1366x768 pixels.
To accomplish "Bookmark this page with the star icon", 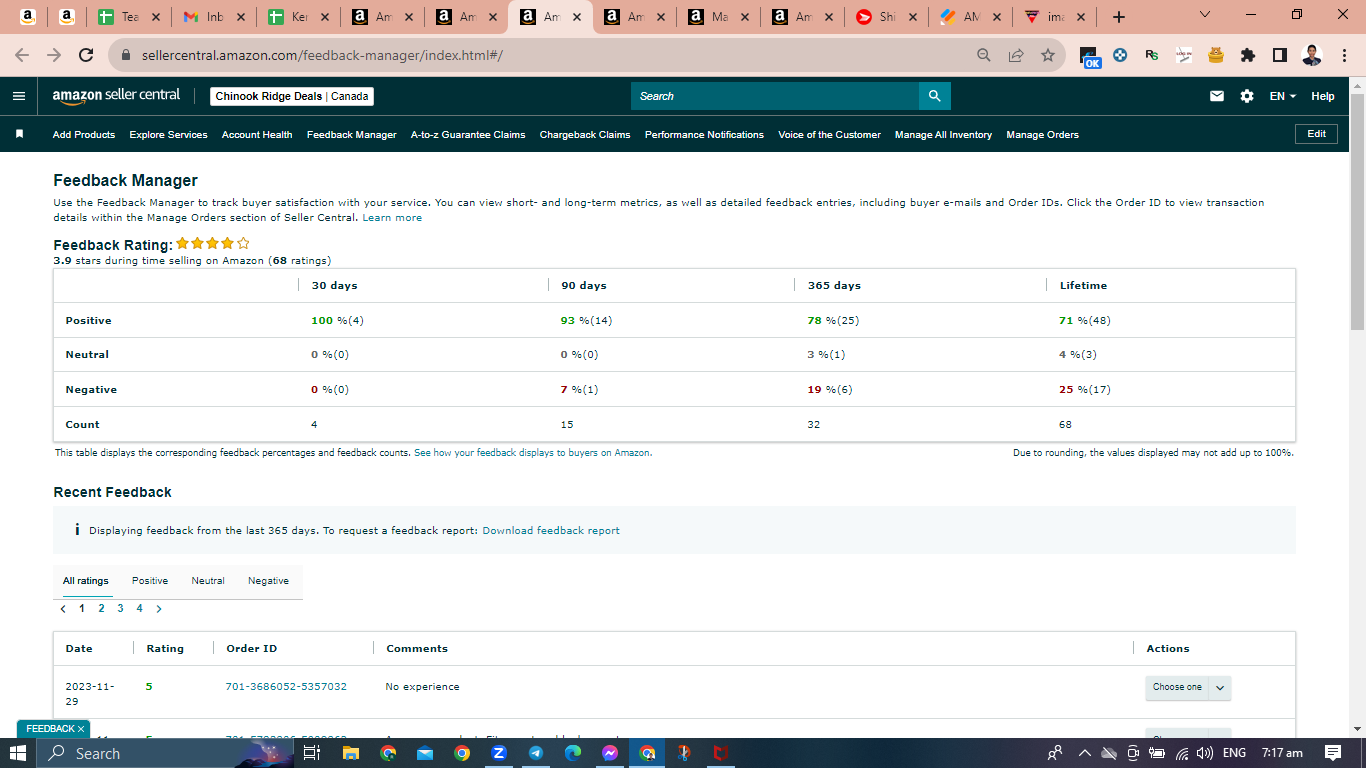I will point(1047,55).
